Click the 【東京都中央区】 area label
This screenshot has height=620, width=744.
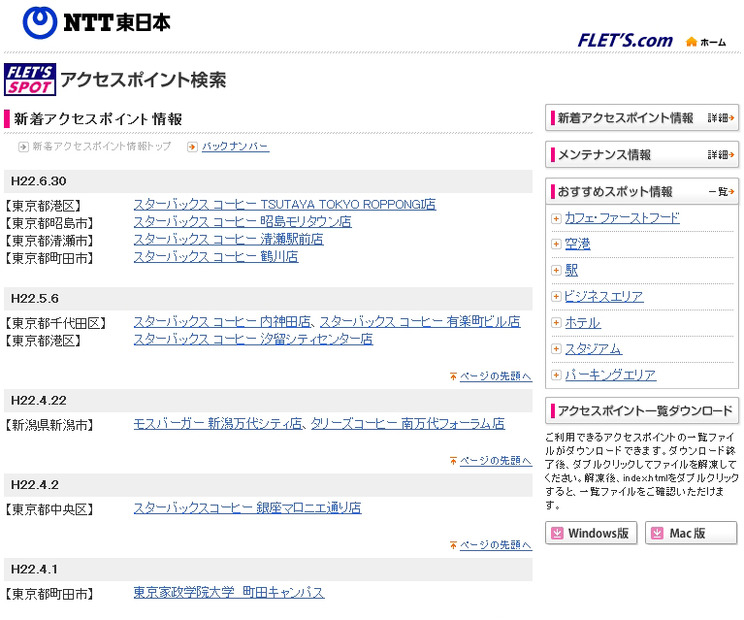(x=49, y=509)
